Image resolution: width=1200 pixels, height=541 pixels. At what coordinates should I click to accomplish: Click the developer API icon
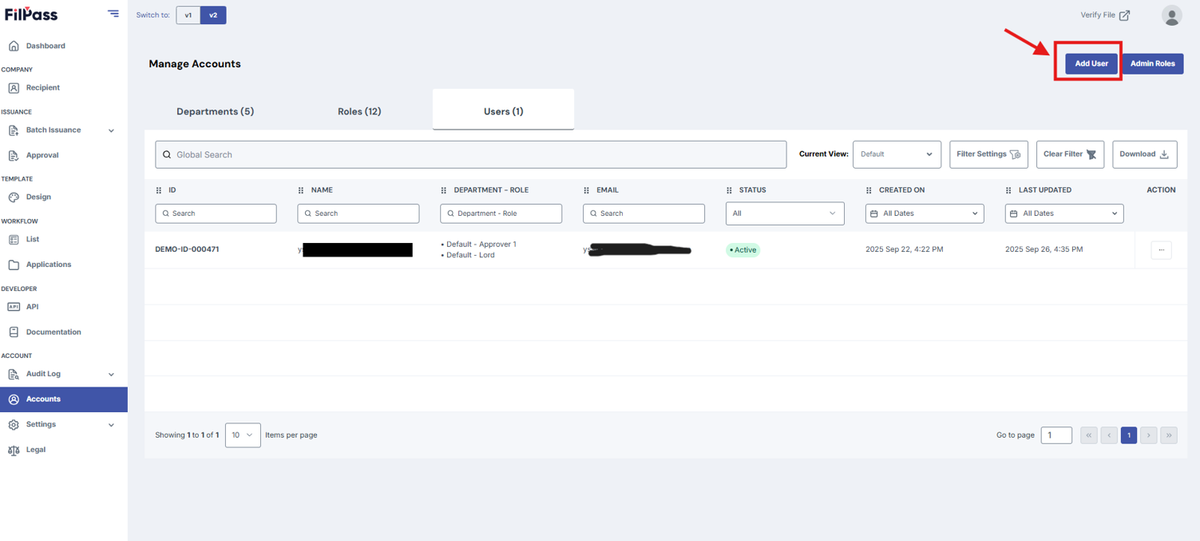[x=14, y=307]
